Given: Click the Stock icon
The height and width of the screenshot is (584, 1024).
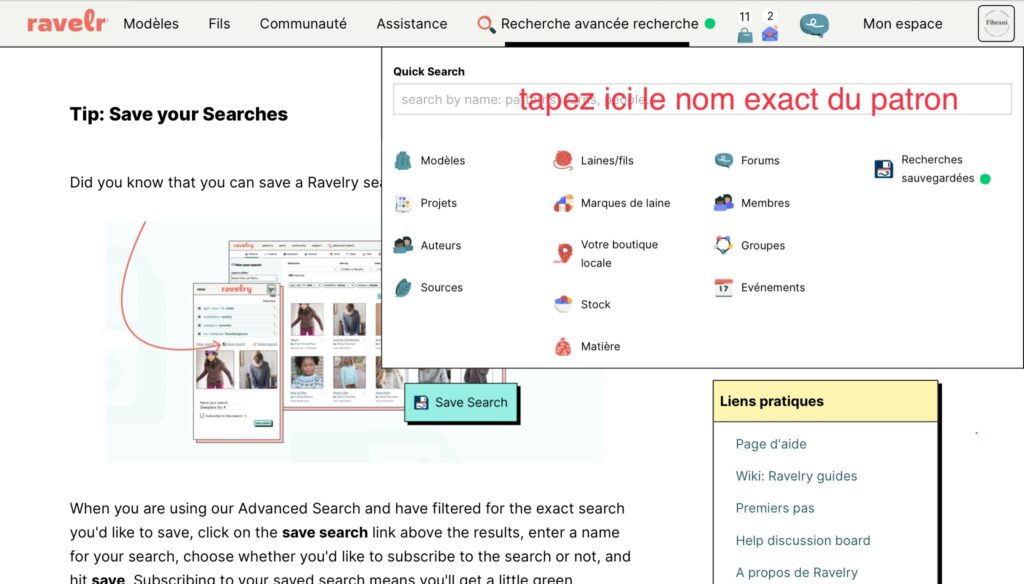Looking at the screenshot, I should (x=563, y=304).
